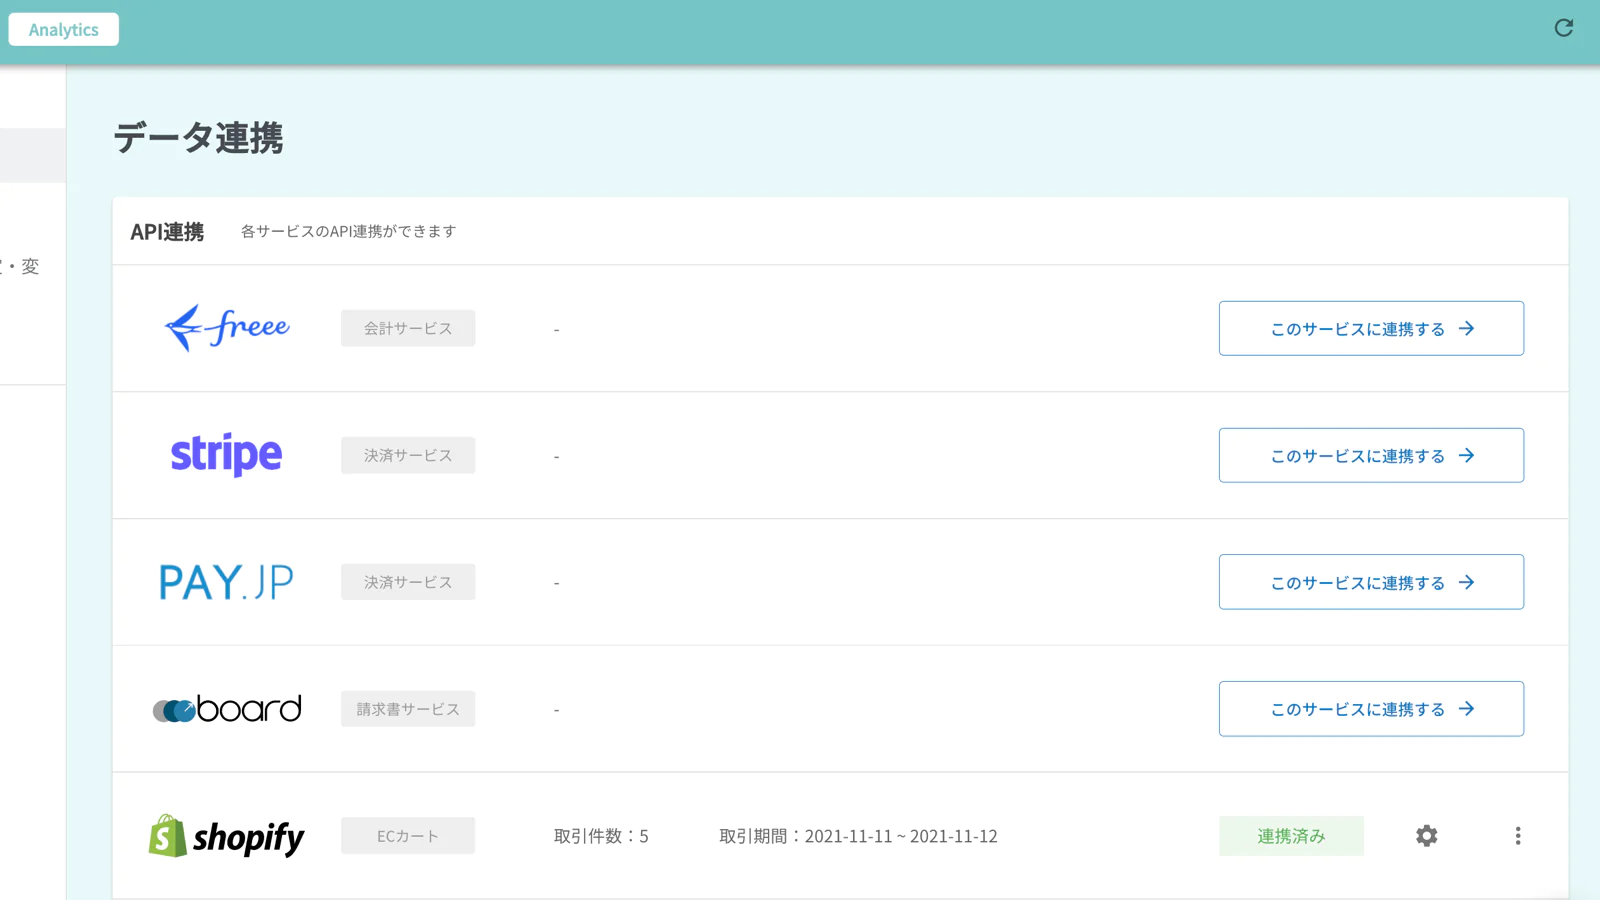1600x900 pixels.
Task: Open the Shopify row three-dot menu
Action: click(1518, 836)
